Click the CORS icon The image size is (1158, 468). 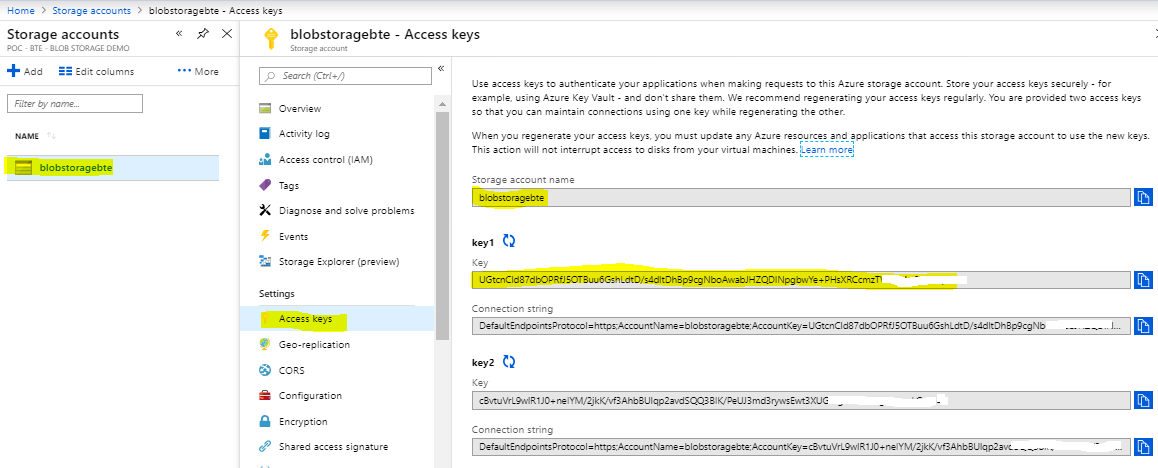265,371
